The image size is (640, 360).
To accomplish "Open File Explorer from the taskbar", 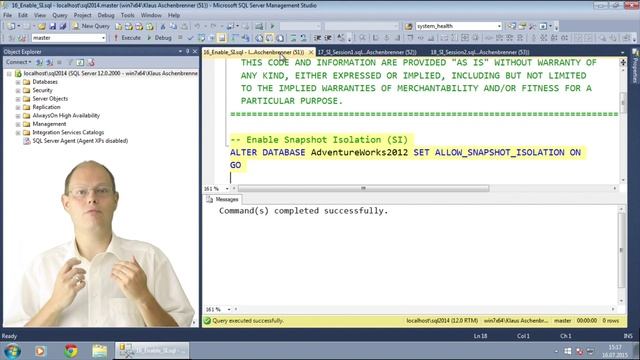I will (99, 351).
